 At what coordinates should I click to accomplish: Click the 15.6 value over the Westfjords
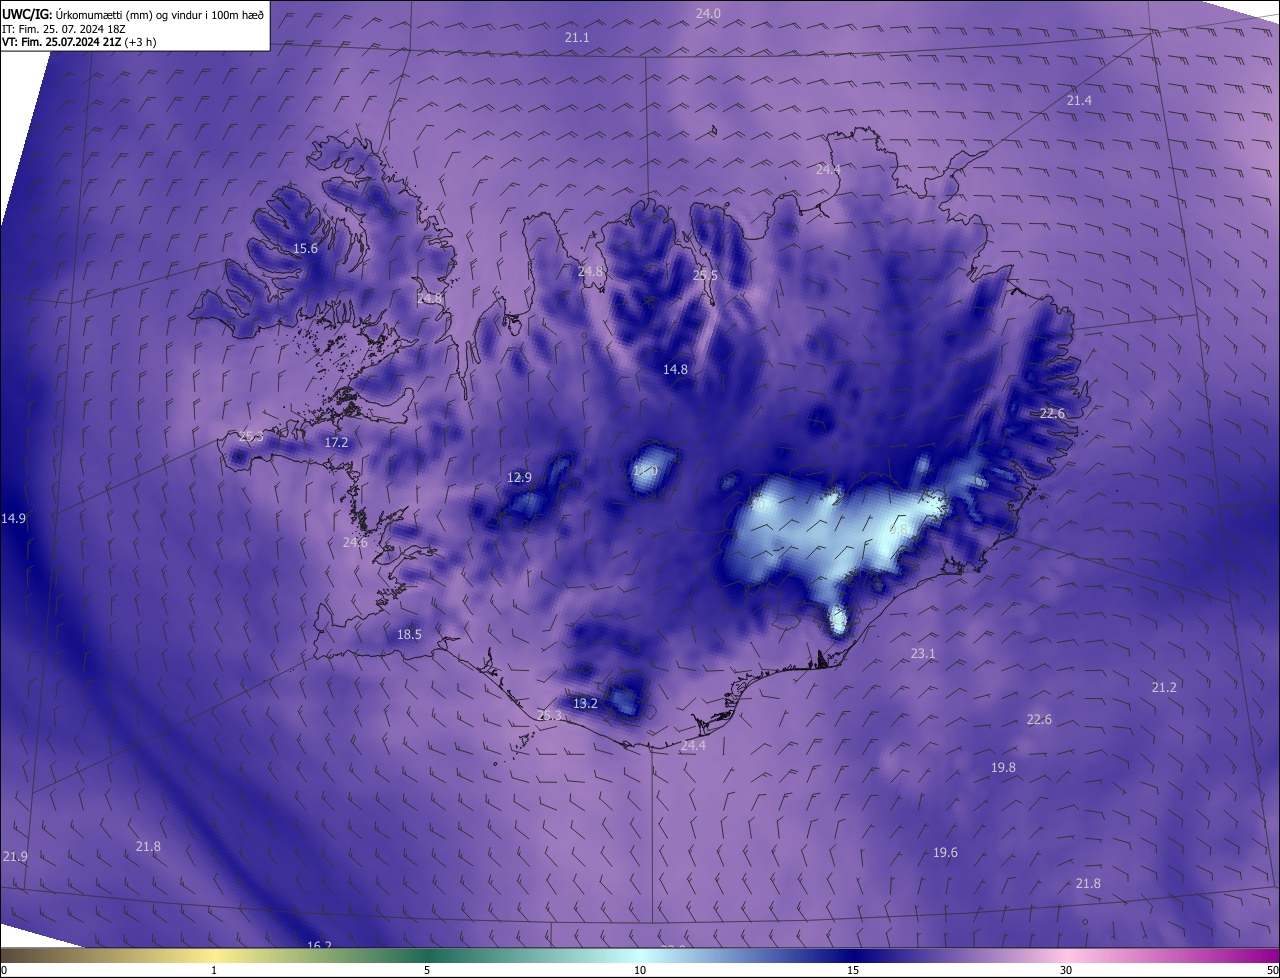pos(305,249)
